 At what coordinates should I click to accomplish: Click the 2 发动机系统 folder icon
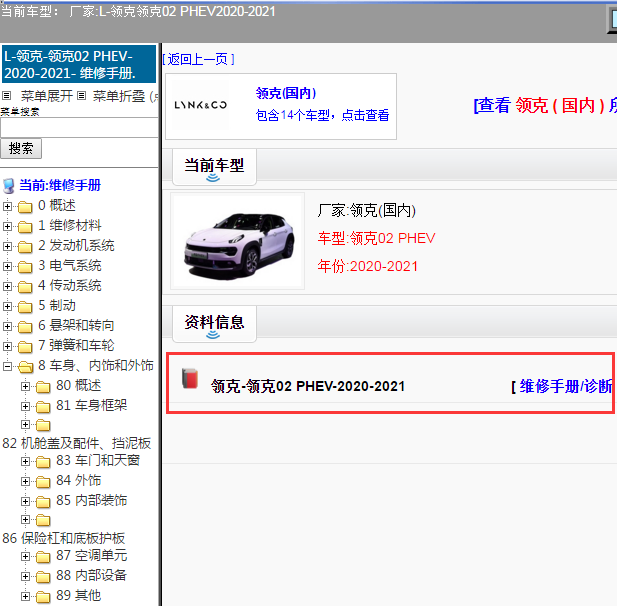click(25, 247)
